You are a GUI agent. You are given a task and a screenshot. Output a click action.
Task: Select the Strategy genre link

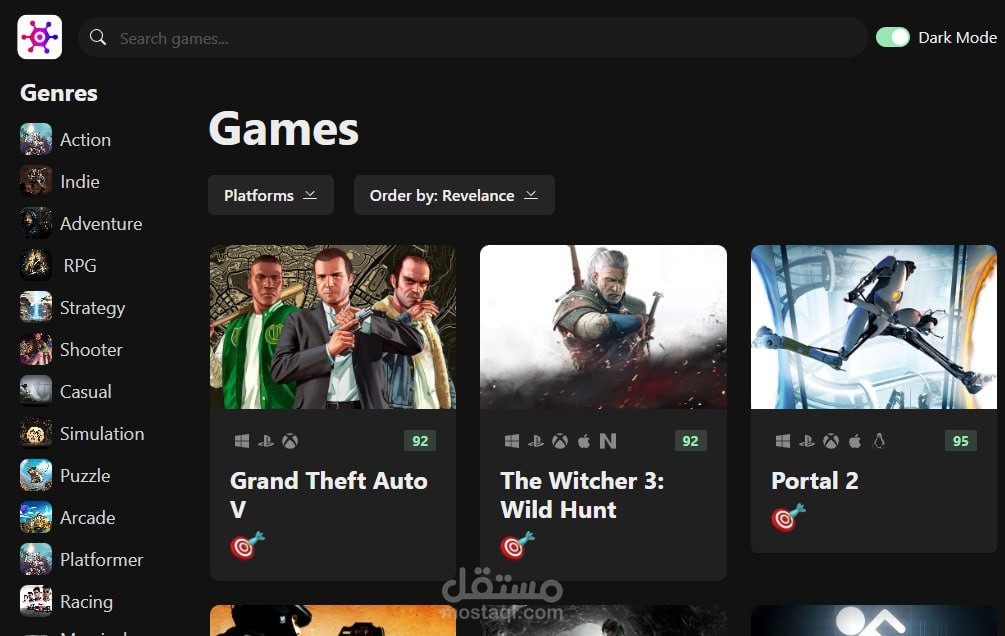pos(92,308)
